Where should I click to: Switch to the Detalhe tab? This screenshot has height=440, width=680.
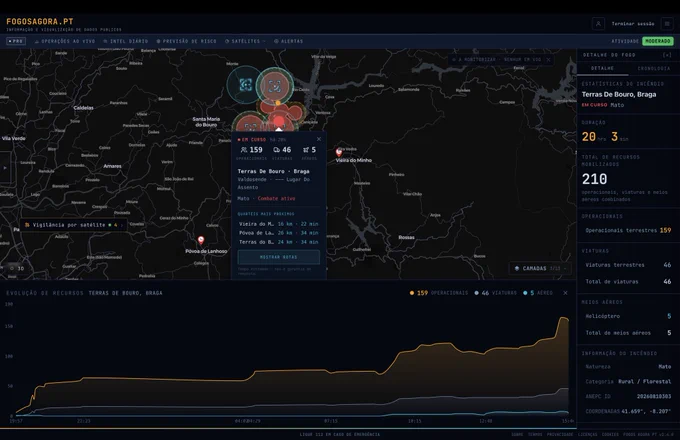pos(602,68)
